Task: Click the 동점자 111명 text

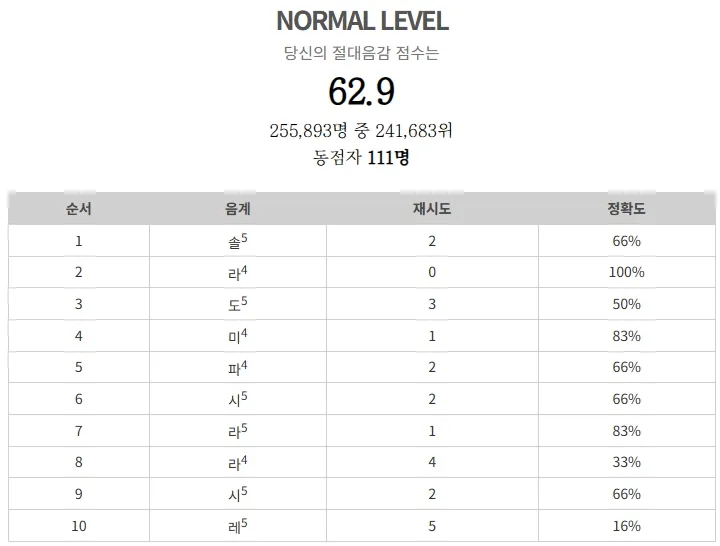Action: click(x=361, y=157)
